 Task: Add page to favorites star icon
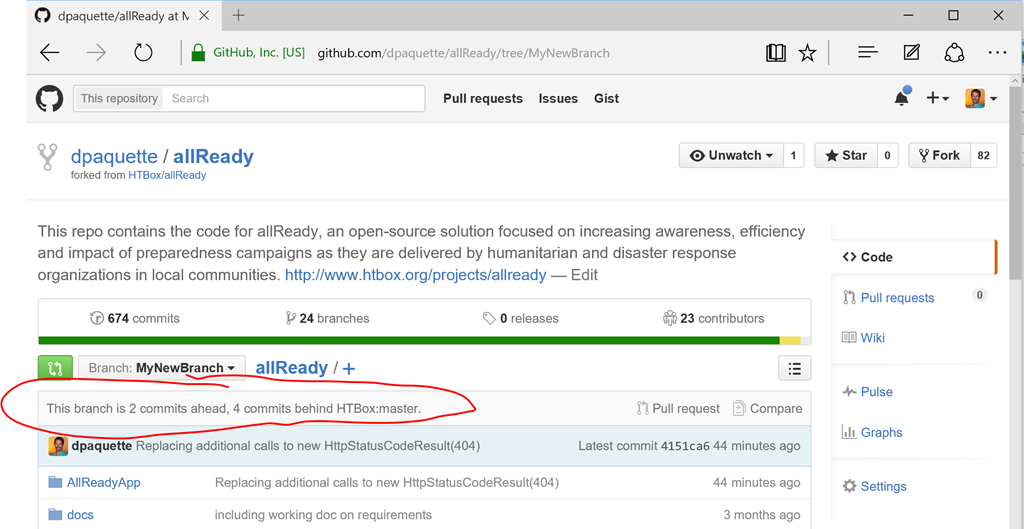[x=808, y=53]
